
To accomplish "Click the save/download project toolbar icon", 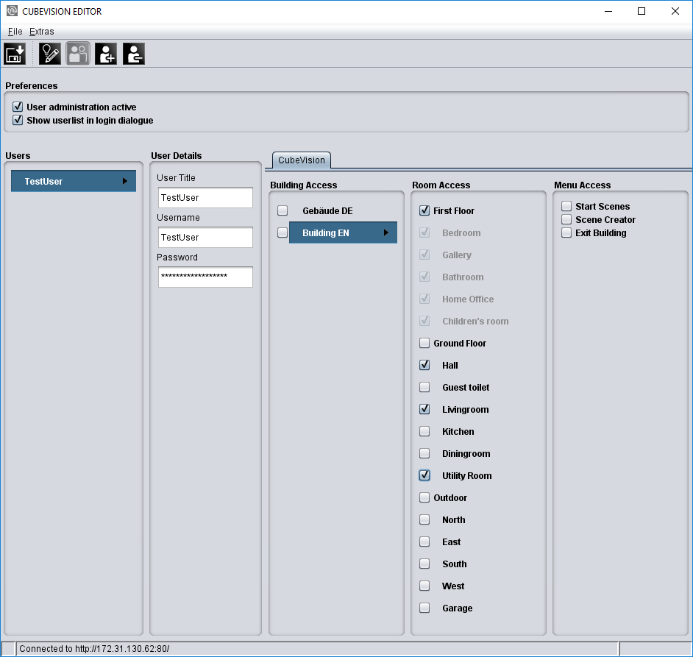I will click(15, 54).
